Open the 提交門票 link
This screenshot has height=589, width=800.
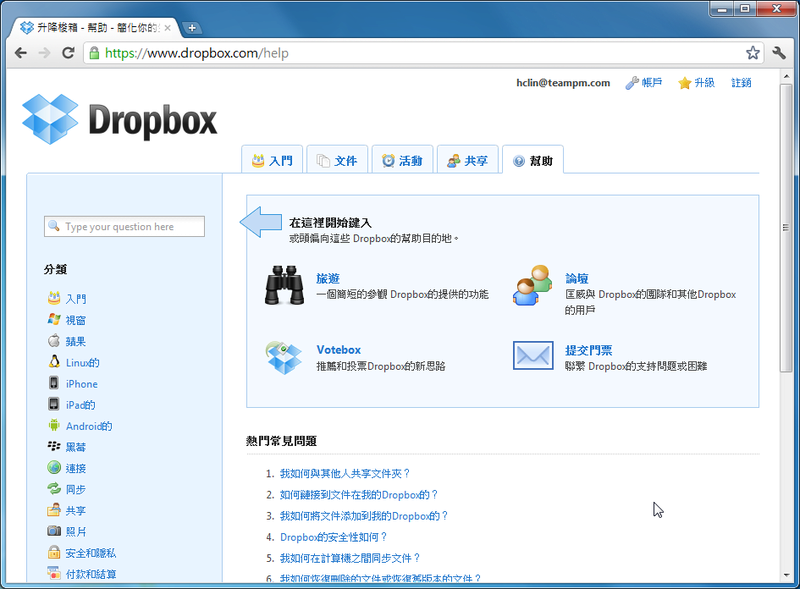pyautogui.click(x=588, y=350)
